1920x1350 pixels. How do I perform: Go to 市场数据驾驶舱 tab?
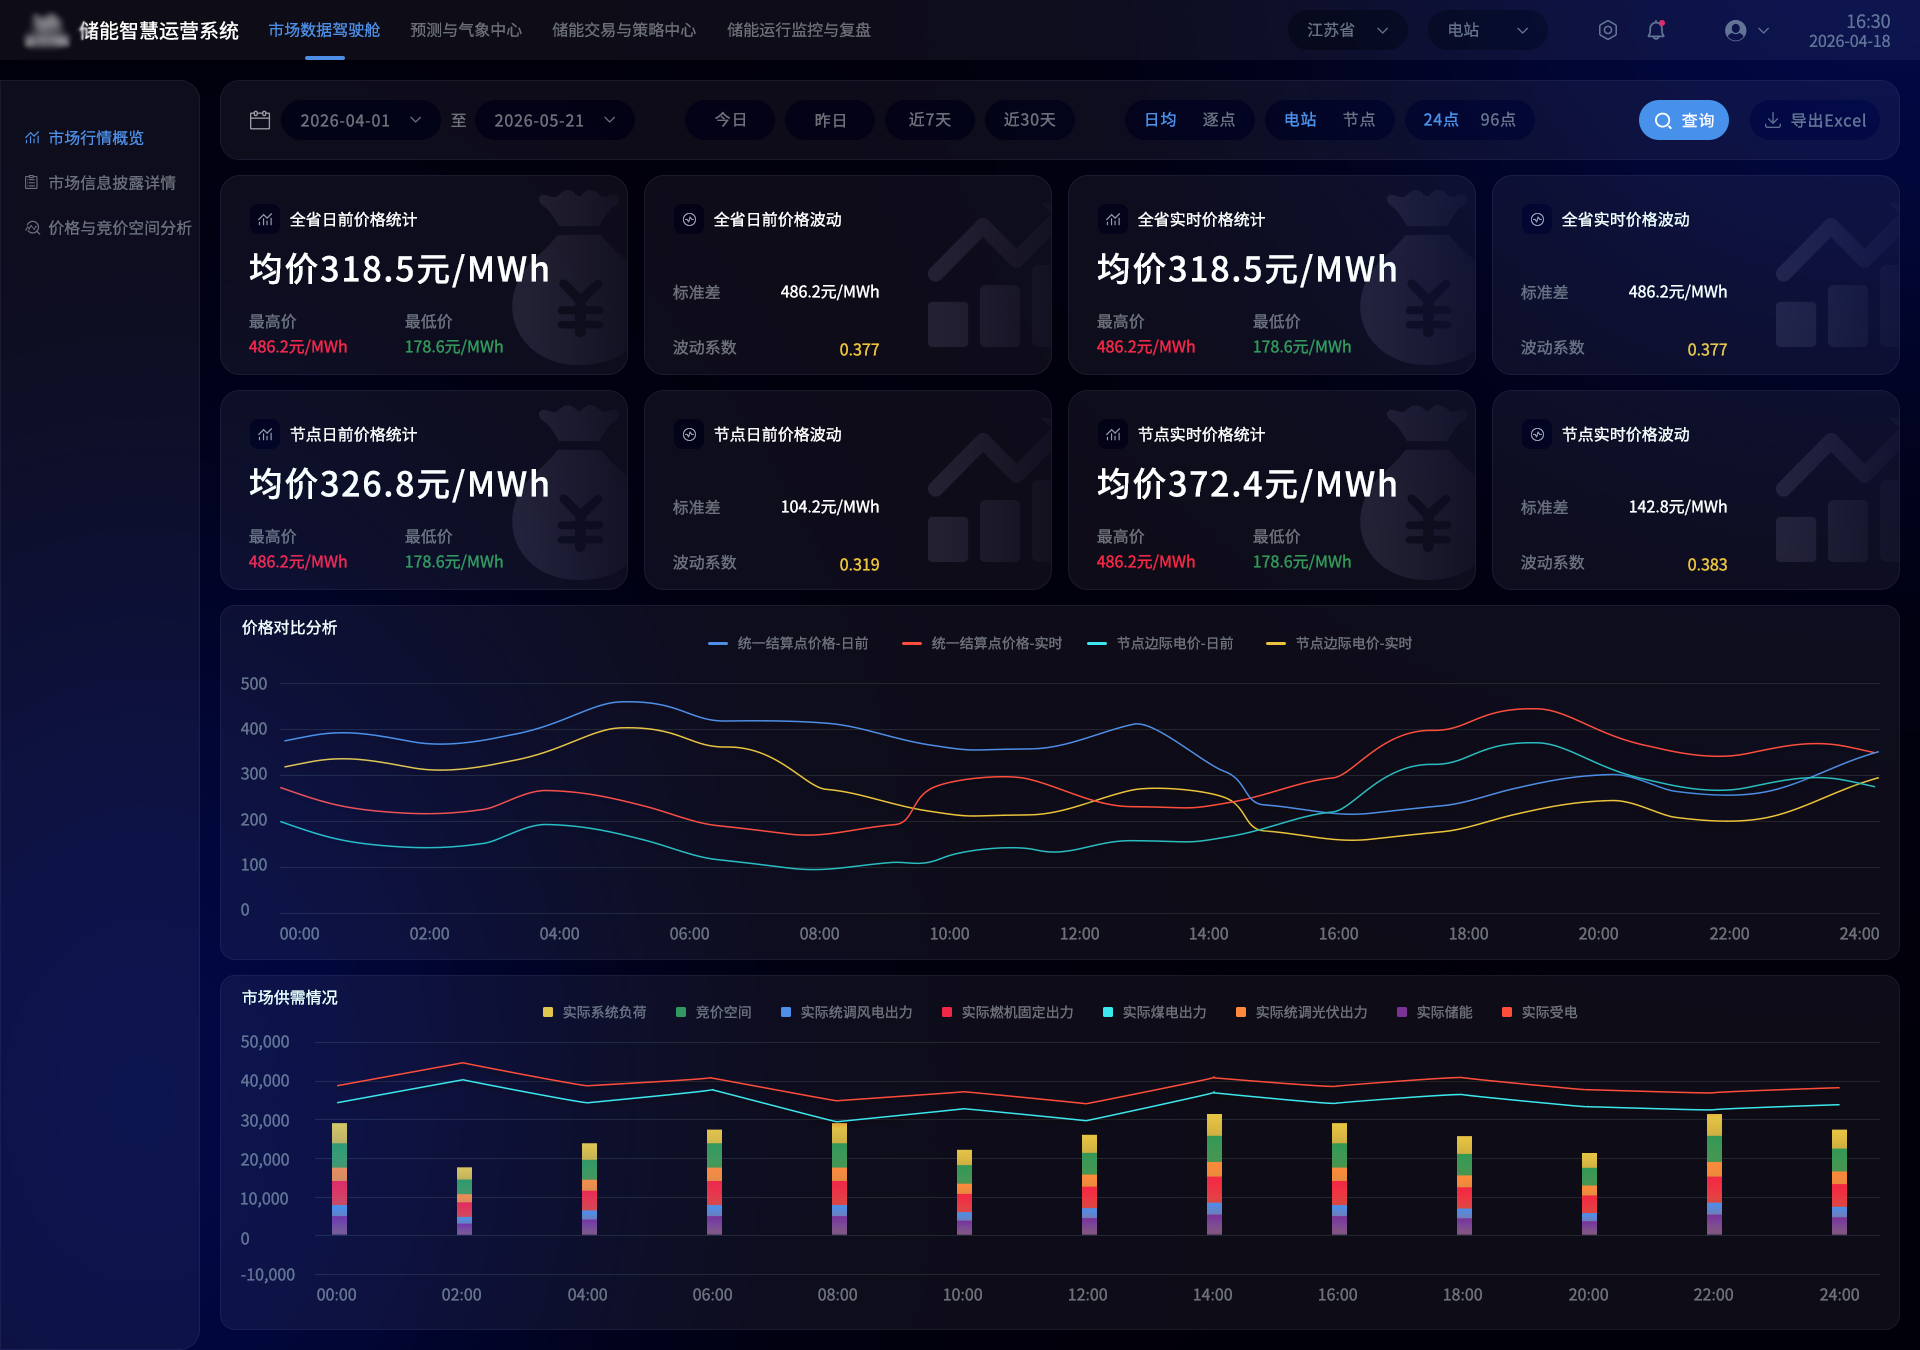pos(324,30)
